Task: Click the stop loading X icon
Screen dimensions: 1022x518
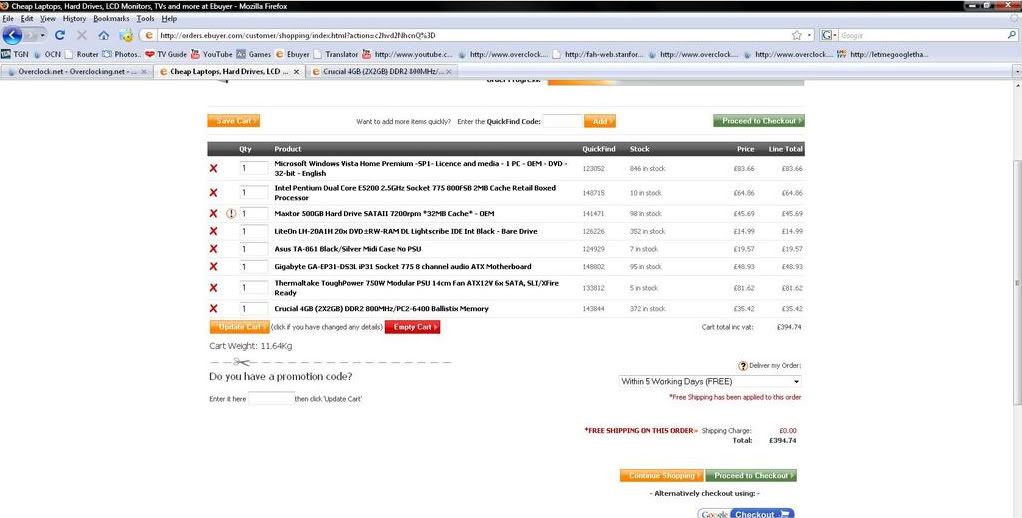Action: pyautogui.click(x=81, y=35)
